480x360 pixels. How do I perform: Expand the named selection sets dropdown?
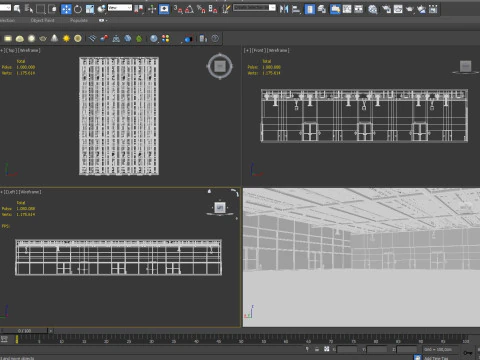point(255,7)
